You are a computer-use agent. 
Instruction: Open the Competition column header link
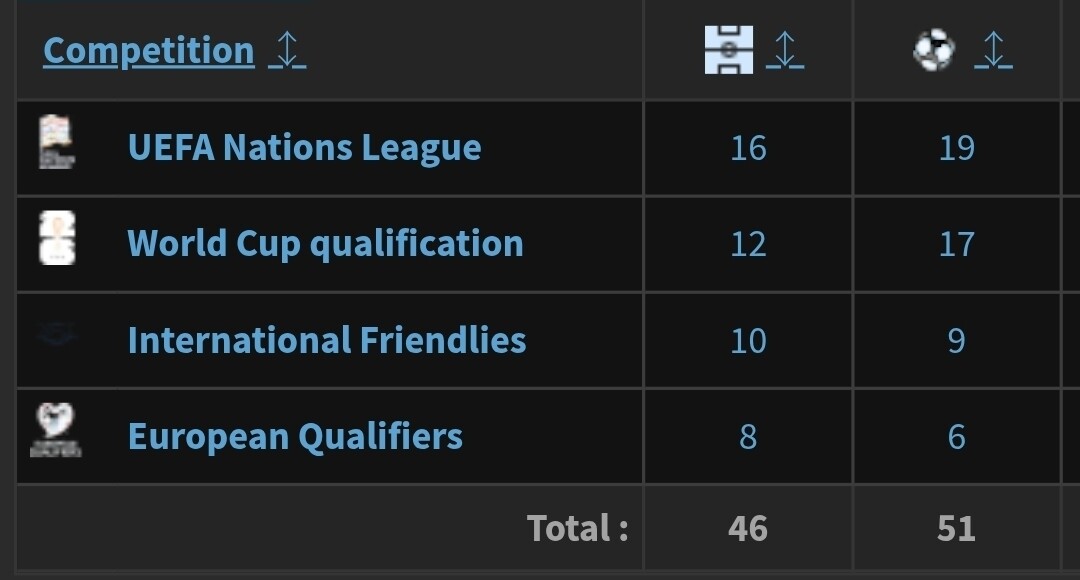tap(149, 50)
